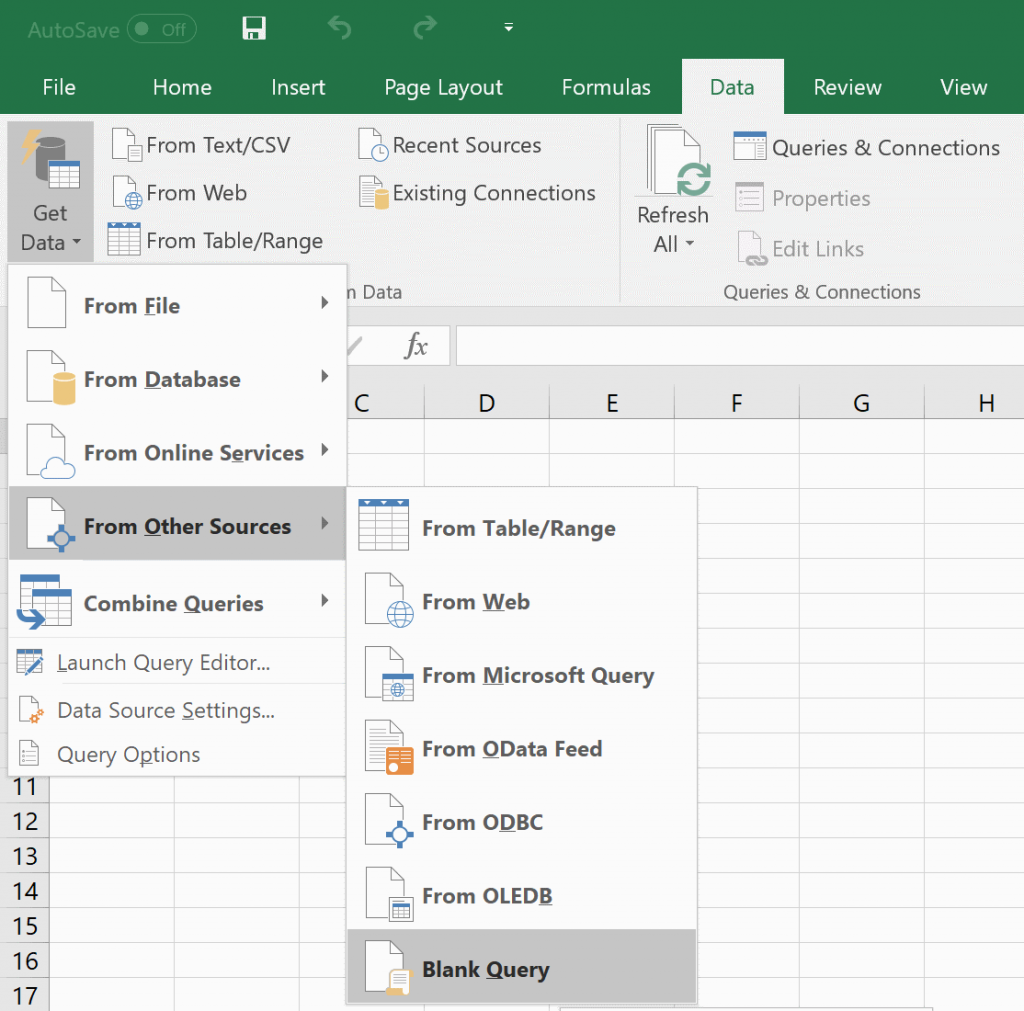Click the insert function fx icon
1024x1011 pixels.
415,346
